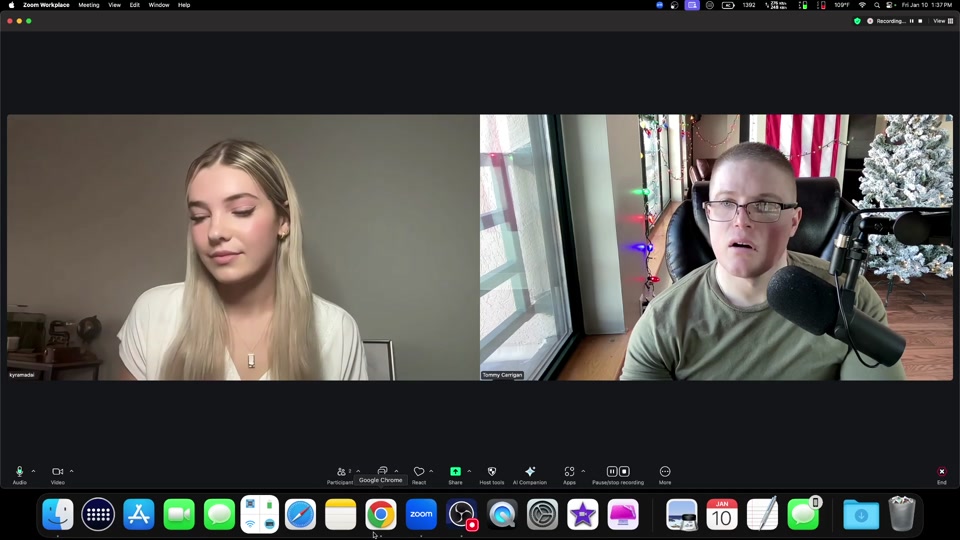
Task: Toggle the camera with the Video button
Action: 57,472
